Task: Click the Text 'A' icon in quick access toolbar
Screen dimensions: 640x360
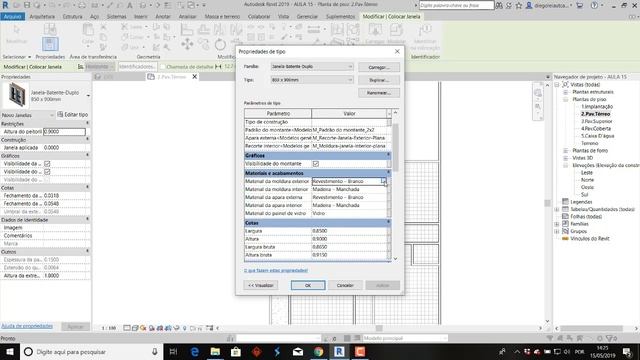Action: [x=130, y=5]
